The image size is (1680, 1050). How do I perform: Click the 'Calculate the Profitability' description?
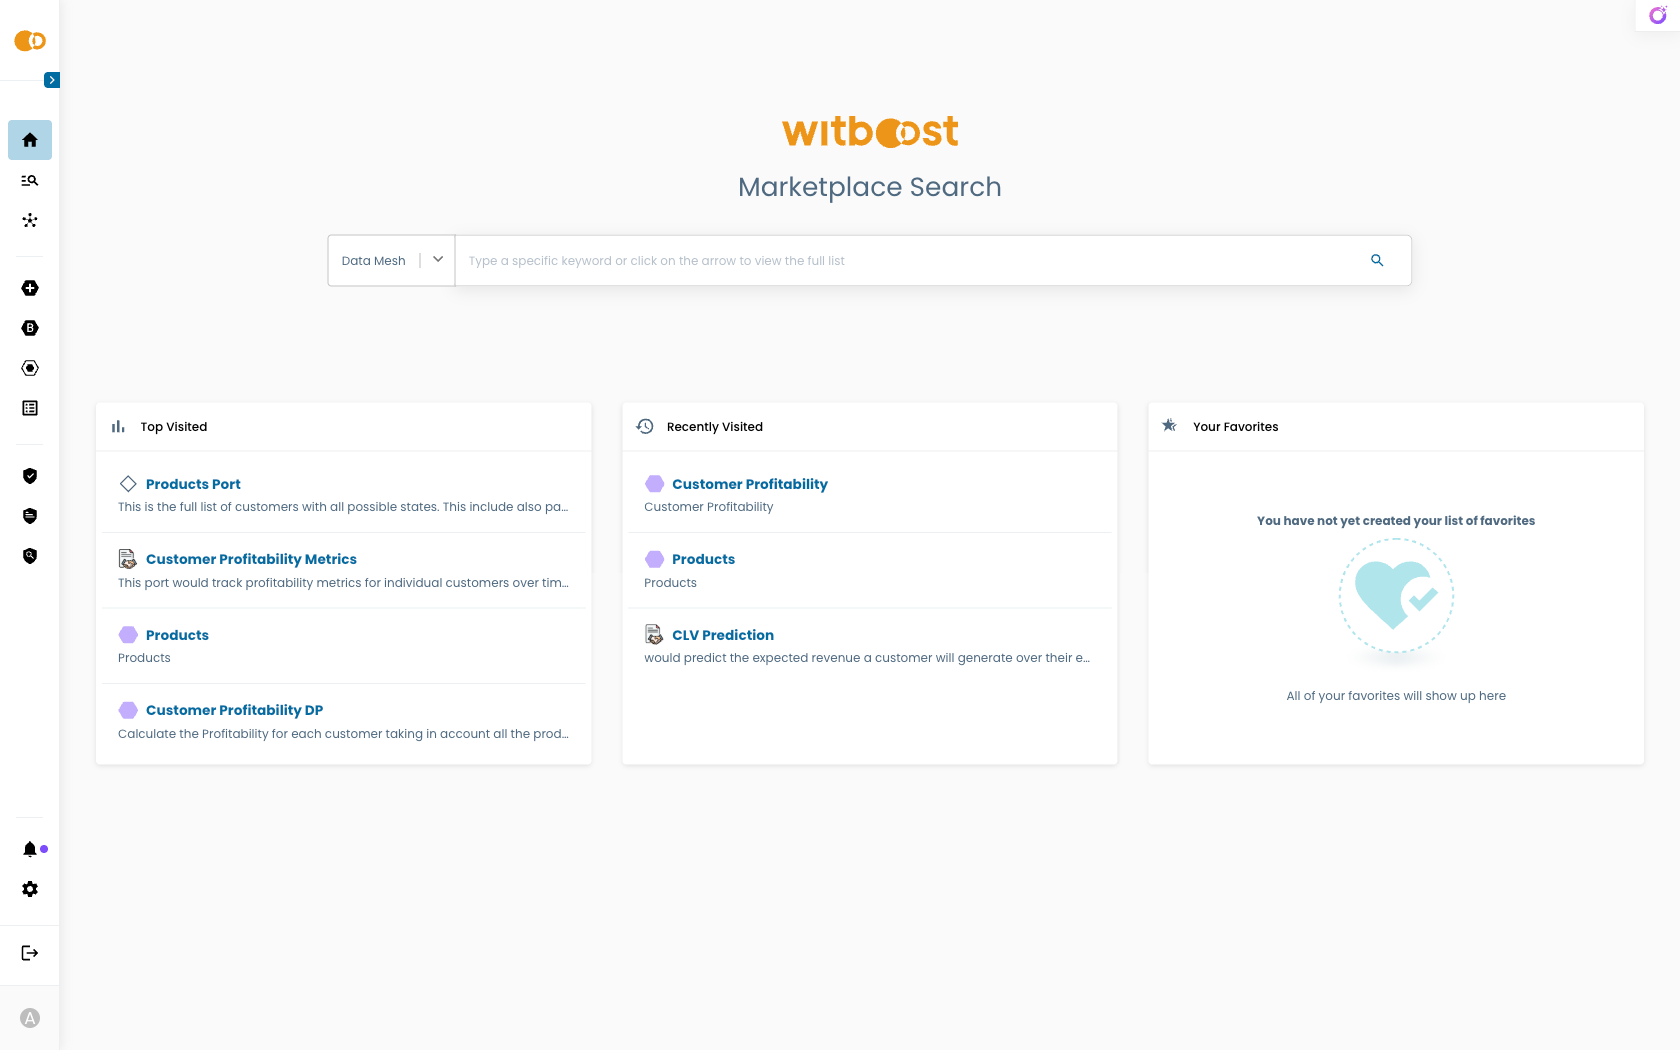click(343, 734)
